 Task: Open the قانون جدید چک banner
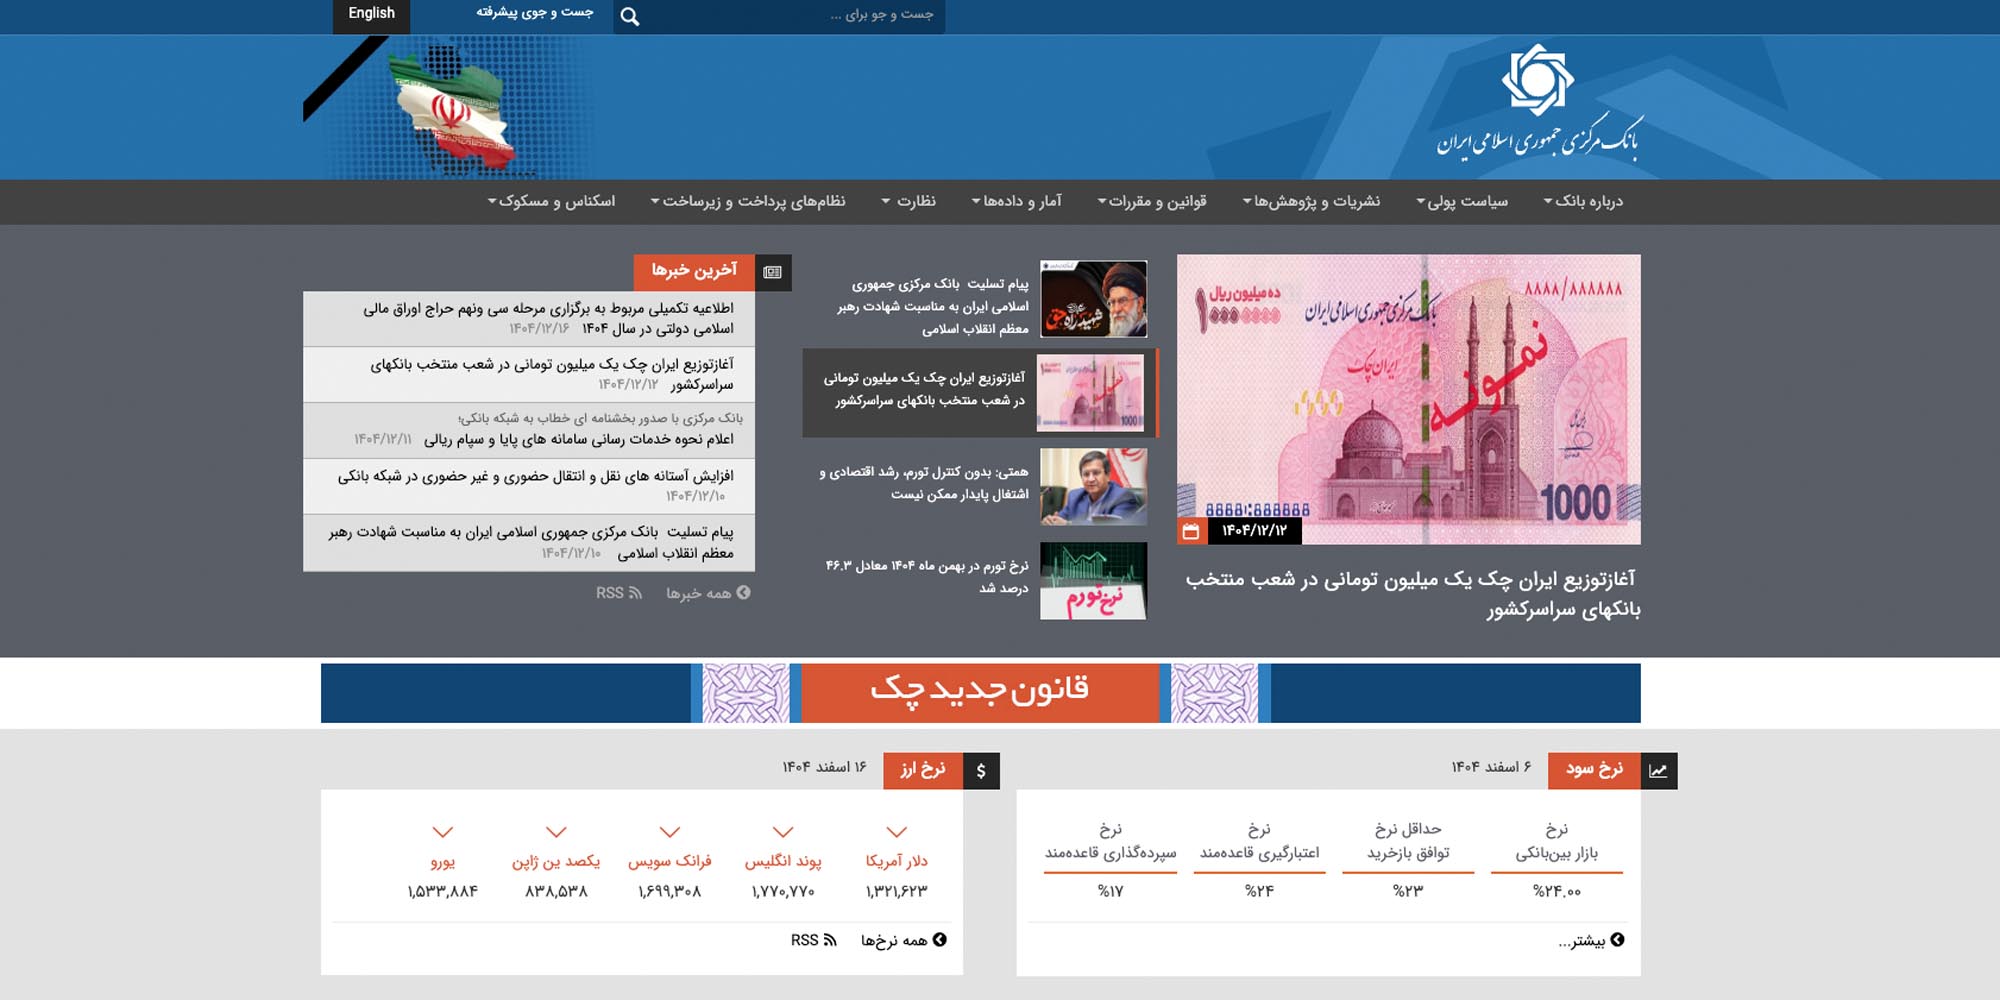pyautogui.click(x=980, y=692)
